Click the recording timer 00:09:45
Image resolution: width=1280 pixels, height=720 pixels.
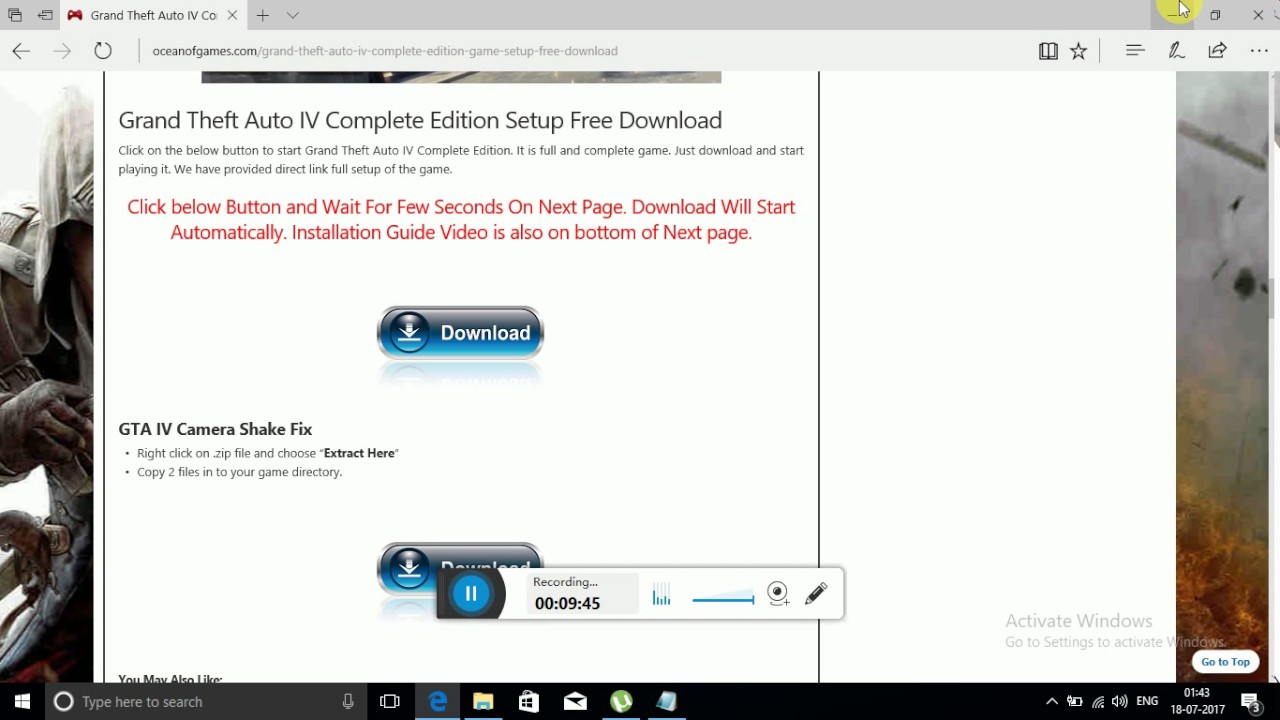[x=567, y=603]
